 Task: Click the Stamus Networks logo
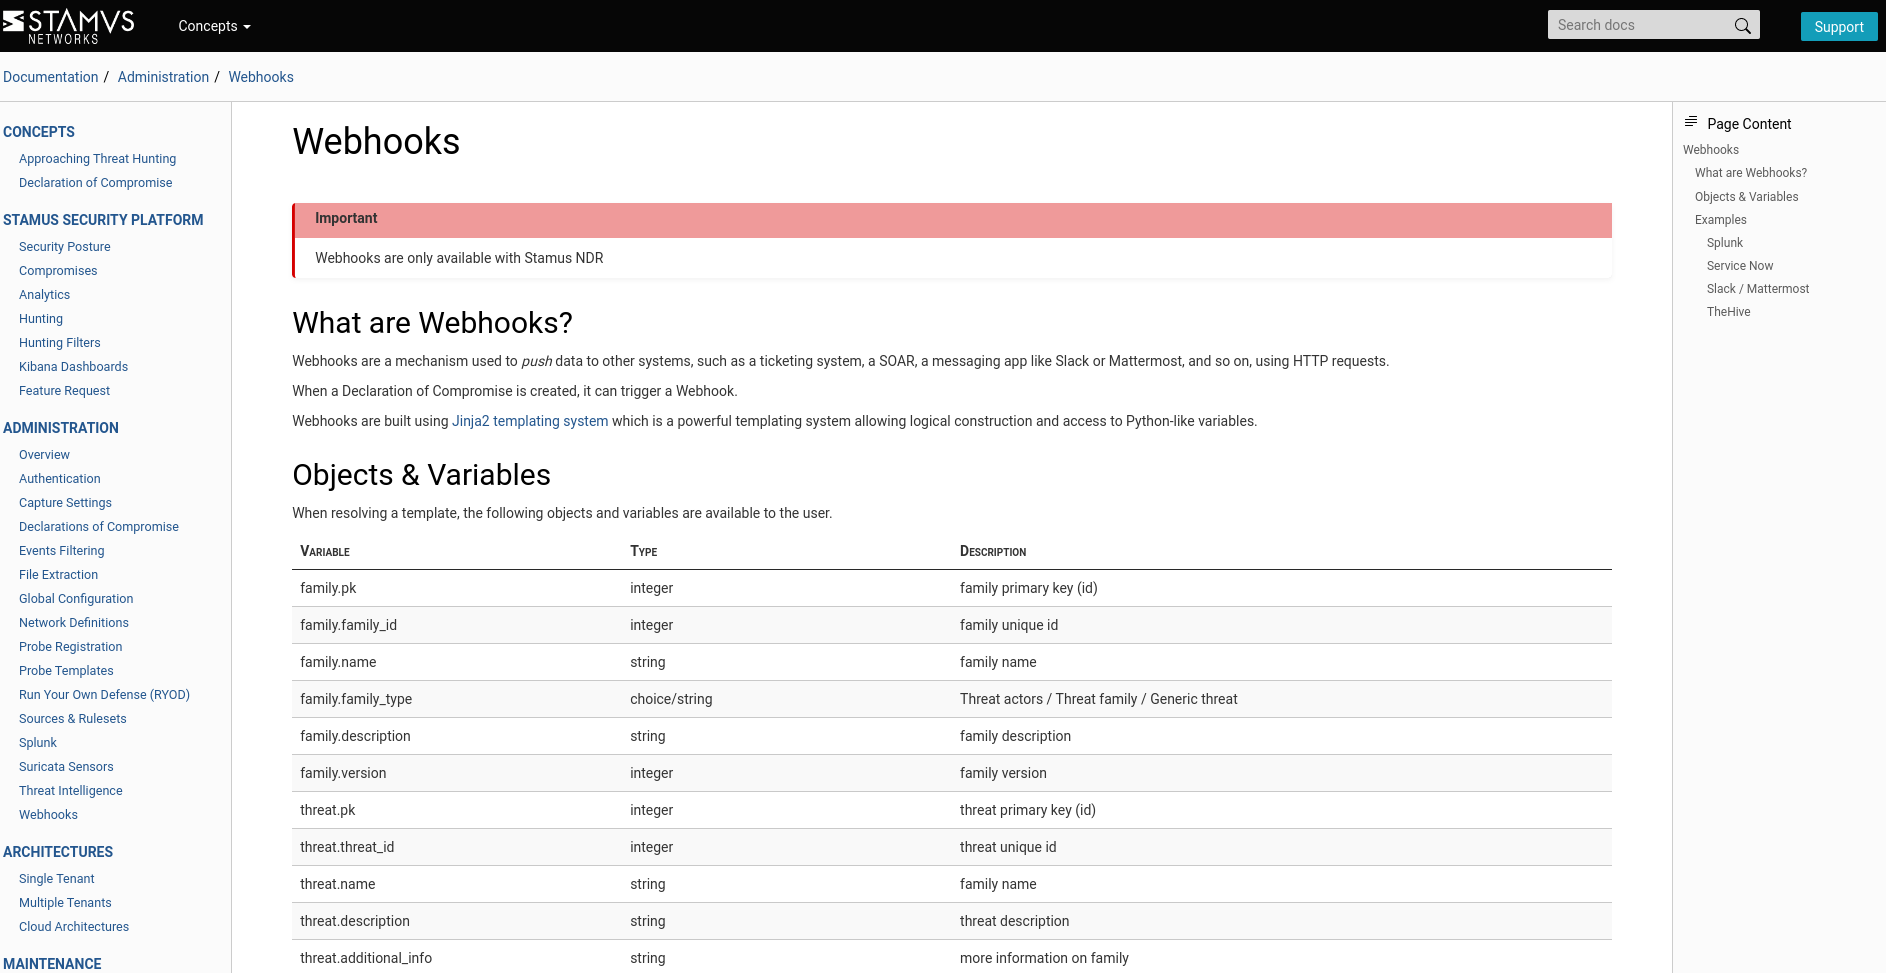[68, 26]
